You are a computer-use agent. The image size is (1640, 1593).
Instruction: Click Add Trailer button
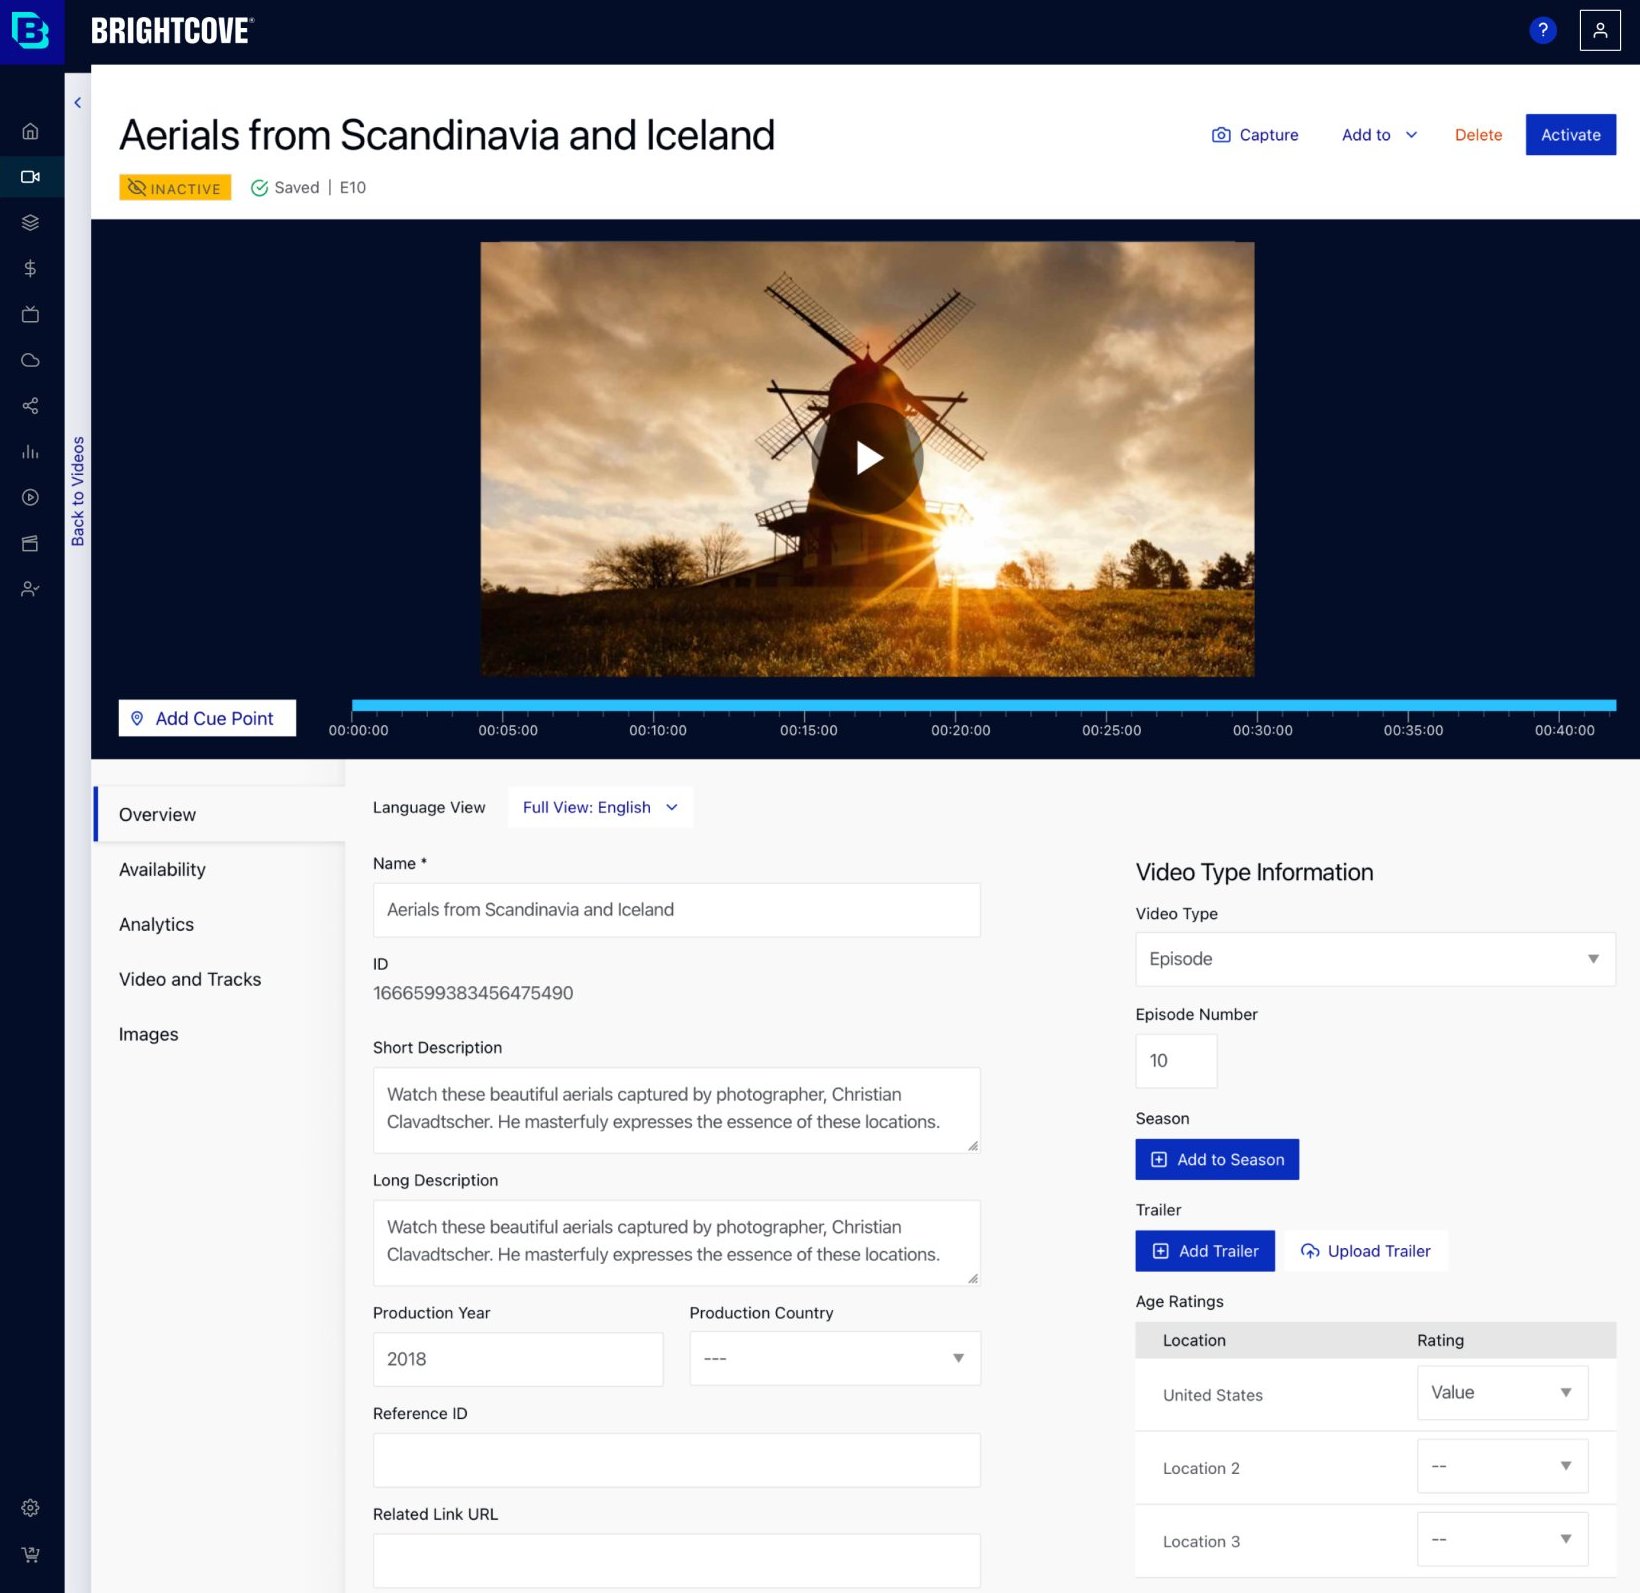(x=1205, y=1251)
